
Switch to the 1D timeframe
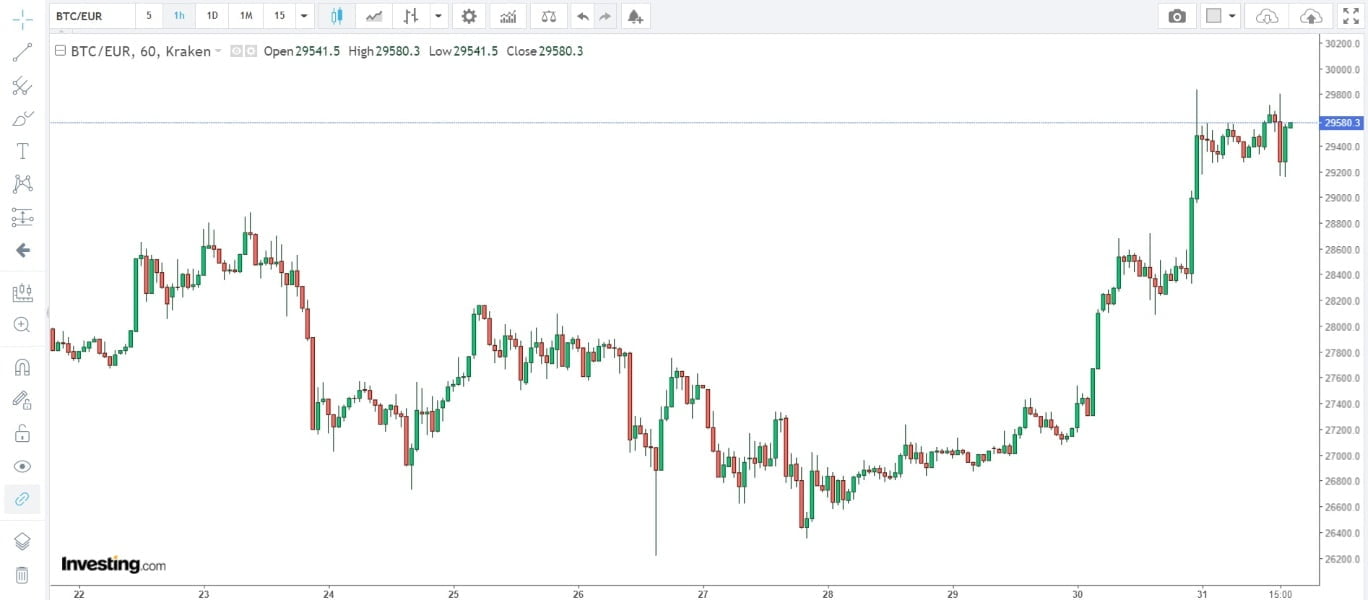tap(212, 16)
